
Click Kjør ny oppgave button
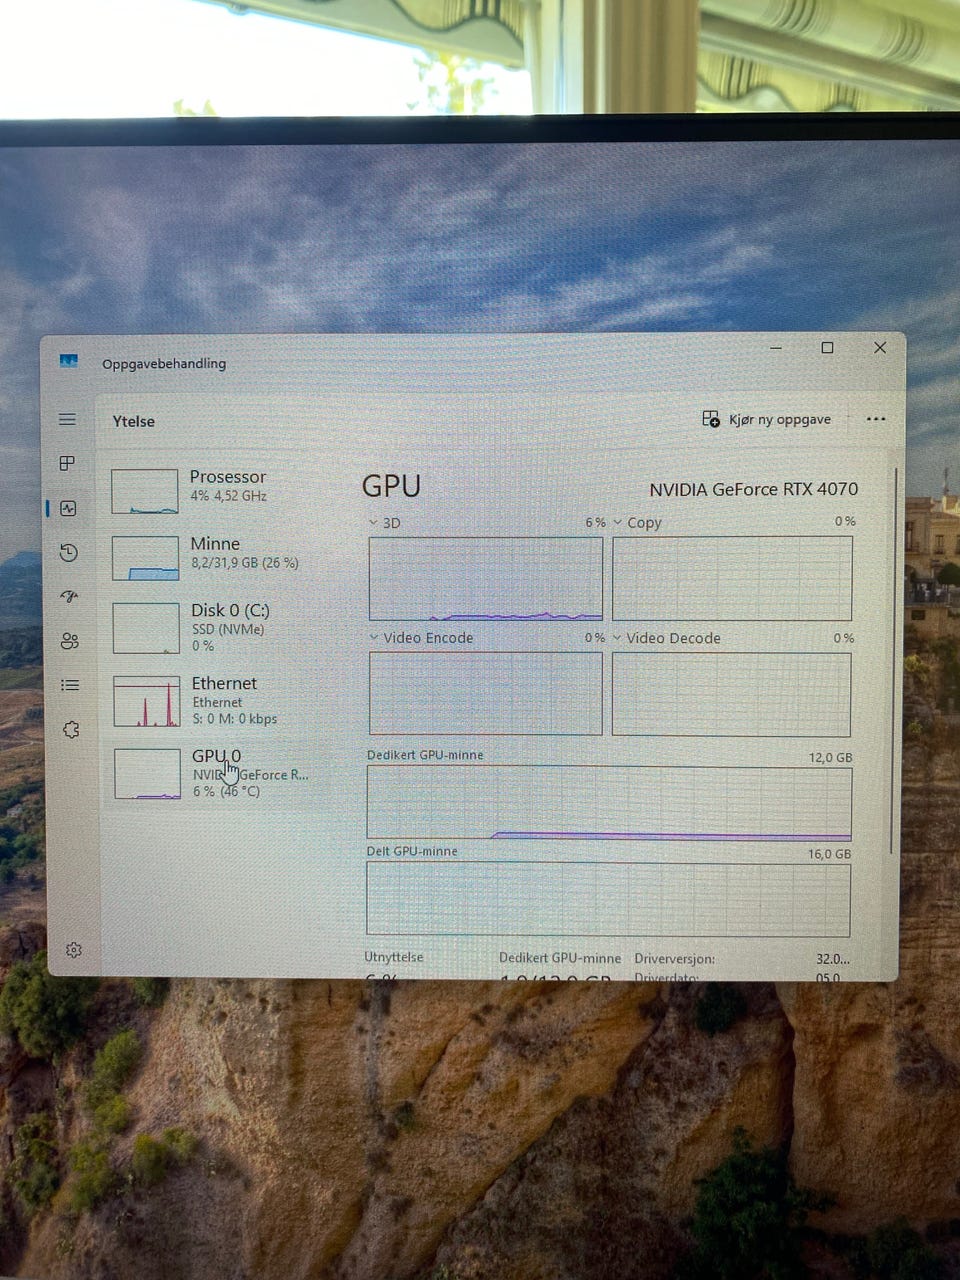coord(767,419)
